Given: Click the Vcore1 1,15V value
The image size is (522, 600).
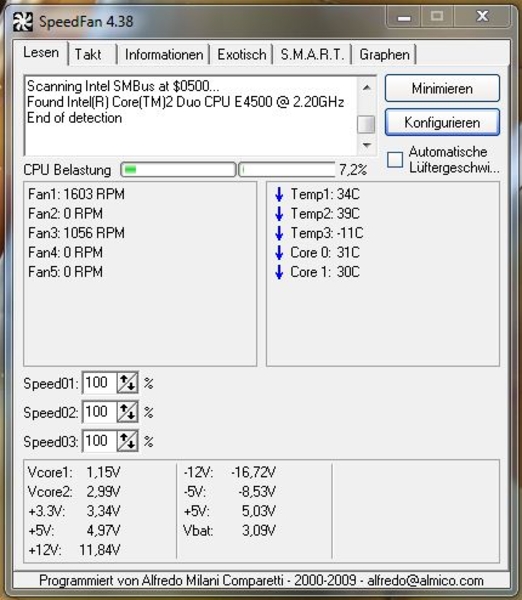Looking at the screenshot, I should point(103,472).
